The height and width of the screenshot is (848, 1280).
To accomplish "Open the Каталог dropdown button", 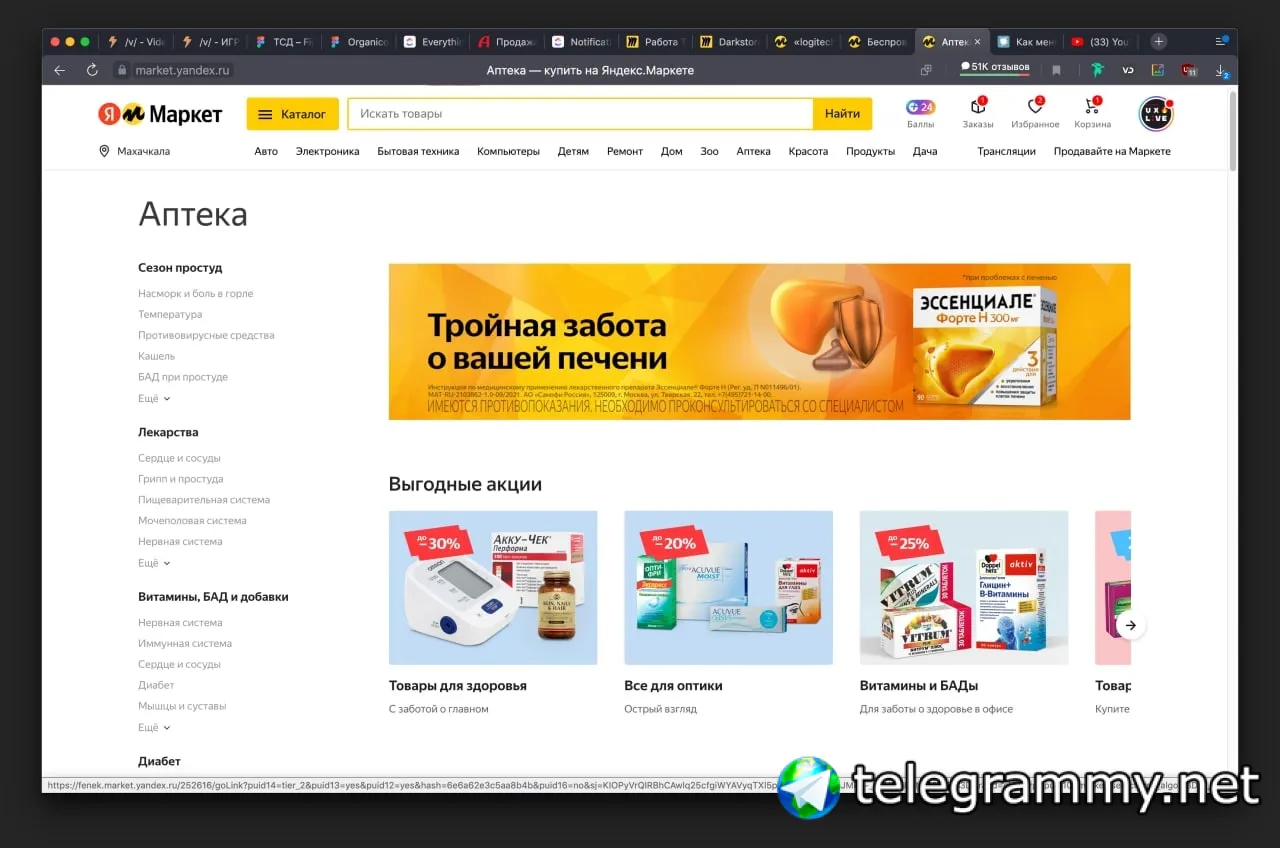I will pos(293,114).
